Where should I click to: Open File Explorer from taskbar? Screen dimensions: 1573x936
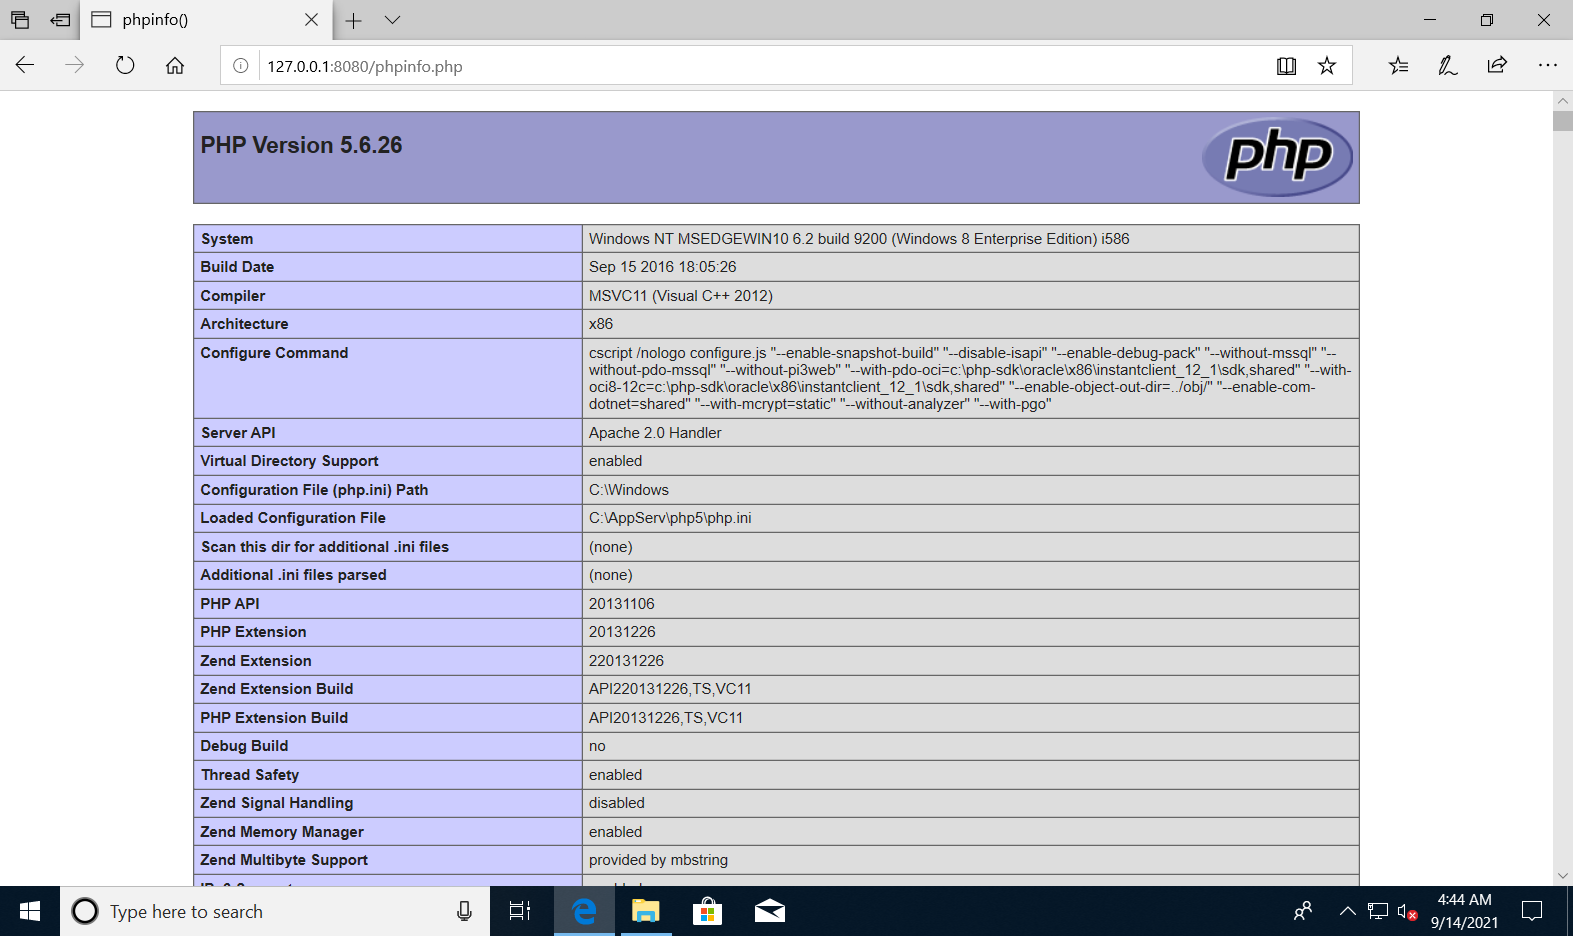[646, 911]
